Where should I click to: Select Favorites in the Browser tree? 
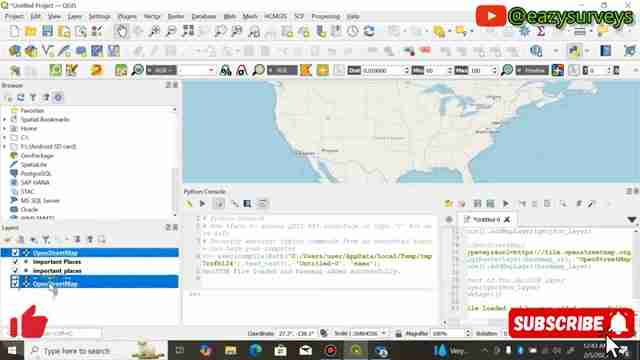[32, 111]
